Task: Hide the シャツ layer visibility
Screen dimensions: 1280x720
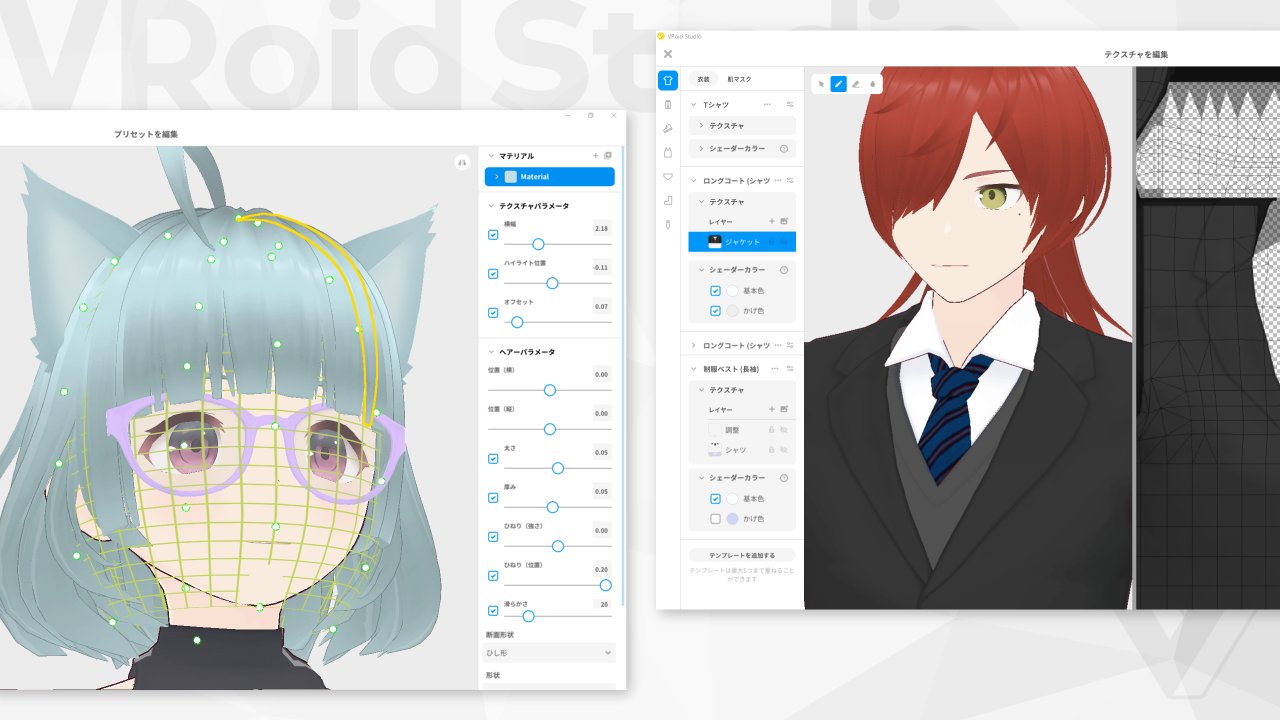Action: point(785,450)
